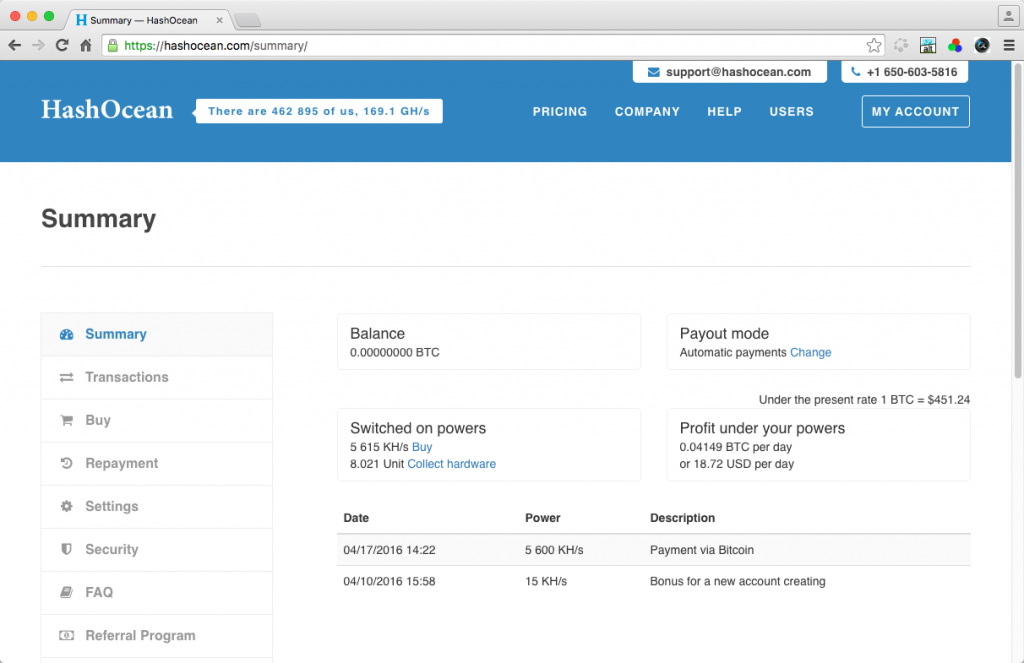Select Buy in the sidebar menu

157,420
